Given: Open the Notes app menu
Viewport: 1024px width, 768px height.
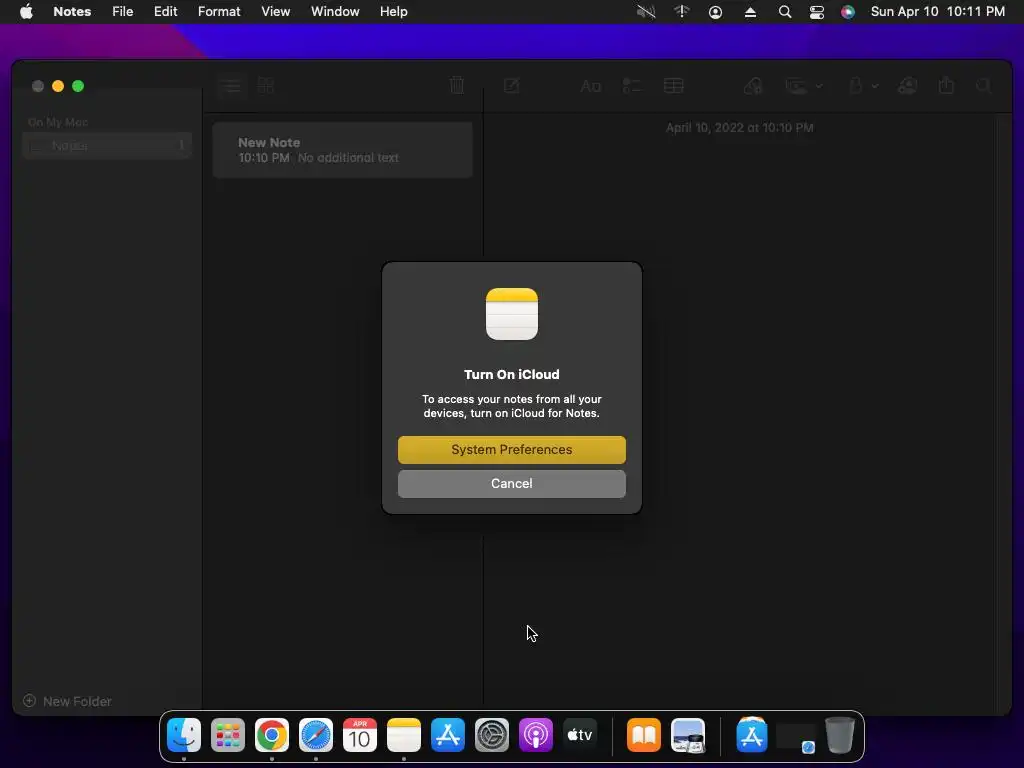Looking at the screenshot, I should tap(72, 11).
